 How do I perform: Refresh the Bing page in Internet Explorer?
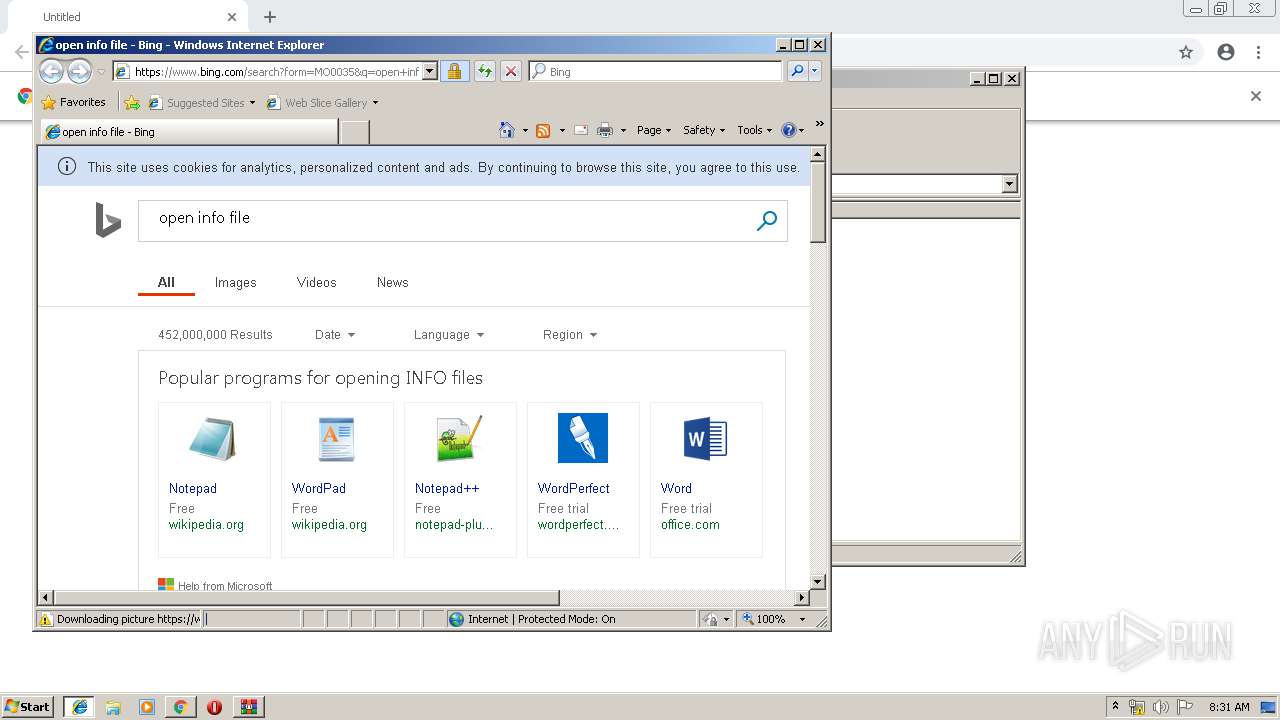click(x=484, y=71)
